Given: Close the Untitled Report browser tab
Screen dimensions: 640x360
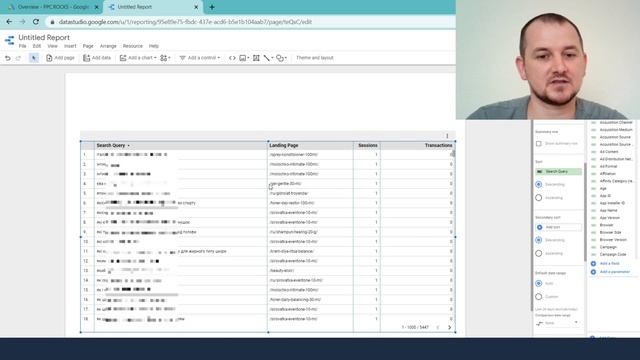Looking at the screenshot, I should 196,7.
